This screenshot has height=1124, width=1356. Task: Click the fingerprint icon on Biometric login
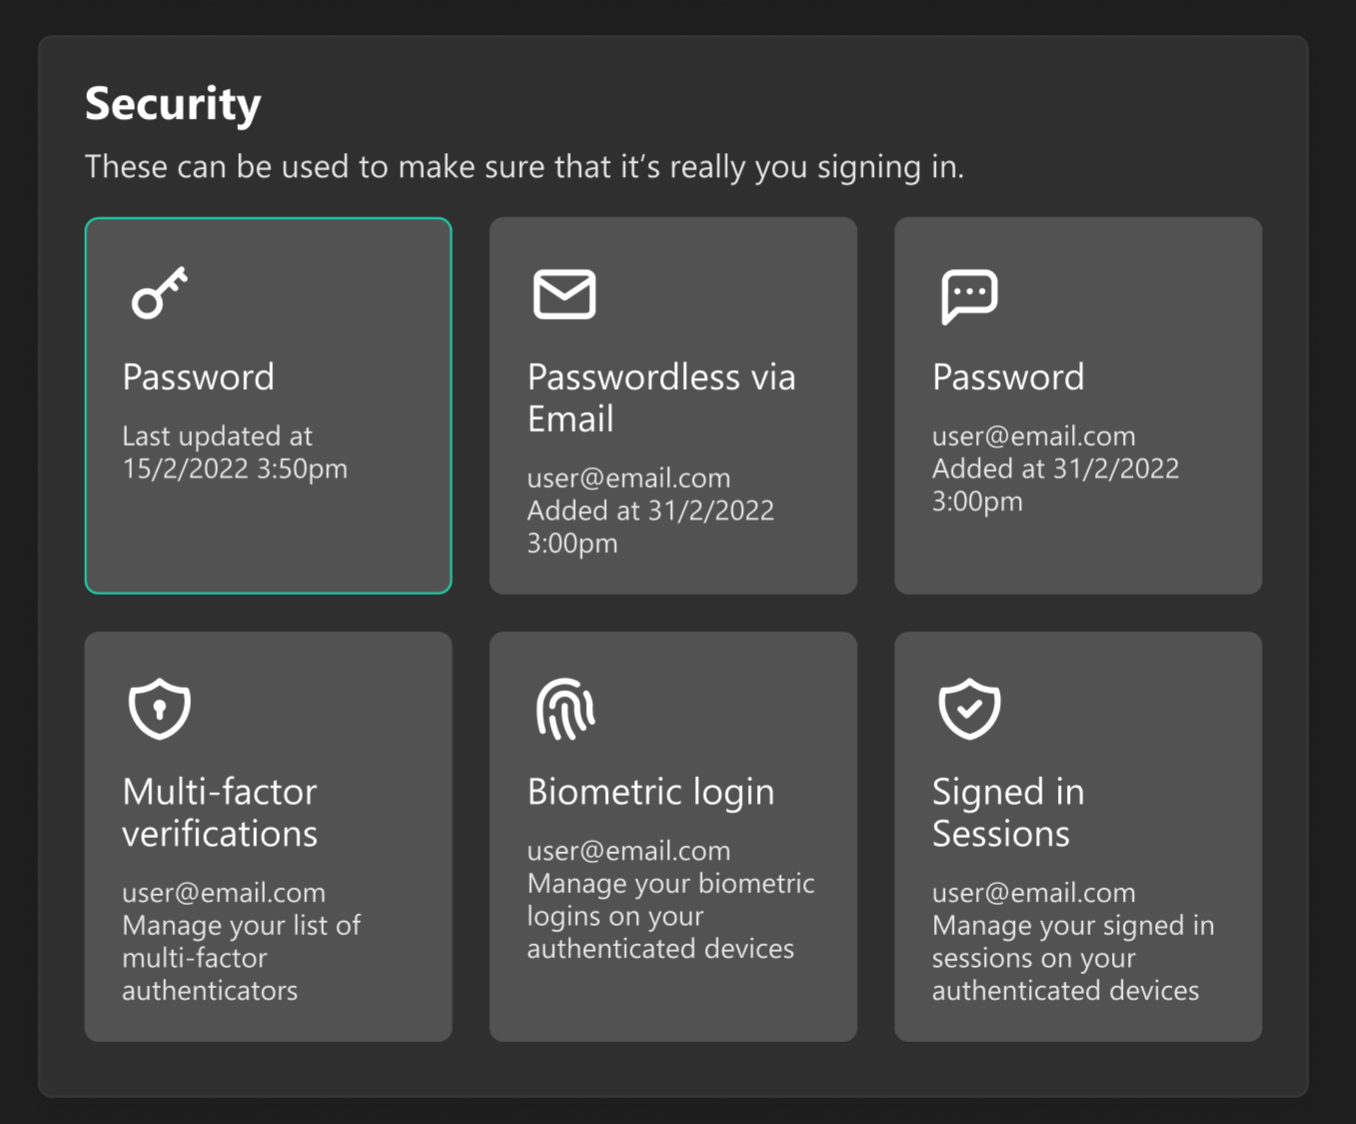[565, 709]
